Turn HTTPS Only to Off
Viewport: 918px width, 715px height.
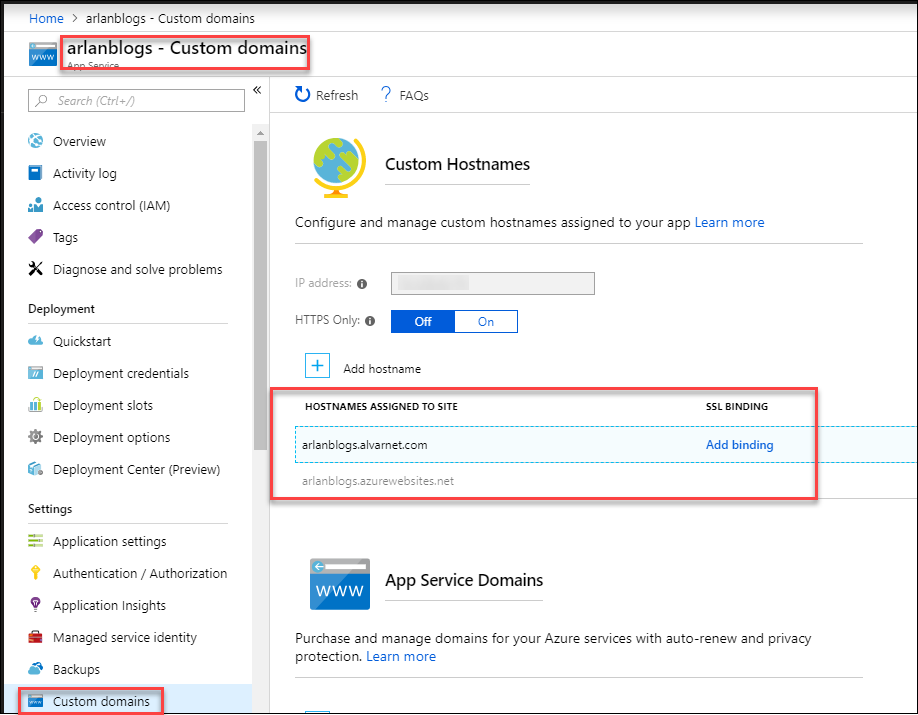(x=423, y=321)
